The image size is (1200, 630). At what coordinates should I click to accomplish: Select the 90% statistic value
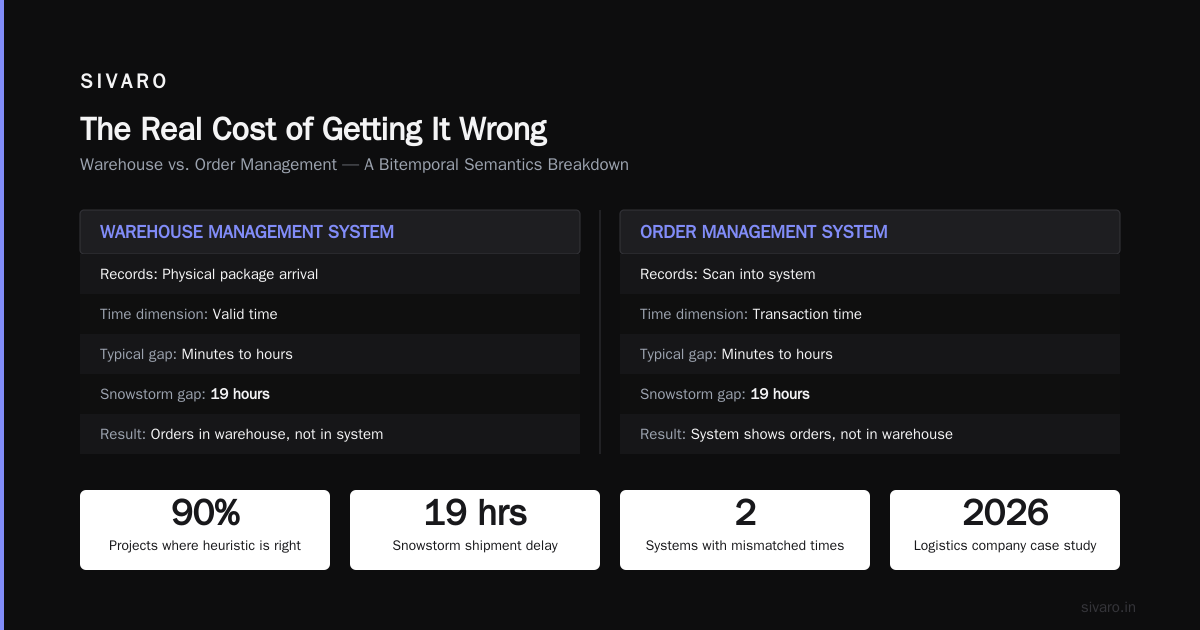205,513
